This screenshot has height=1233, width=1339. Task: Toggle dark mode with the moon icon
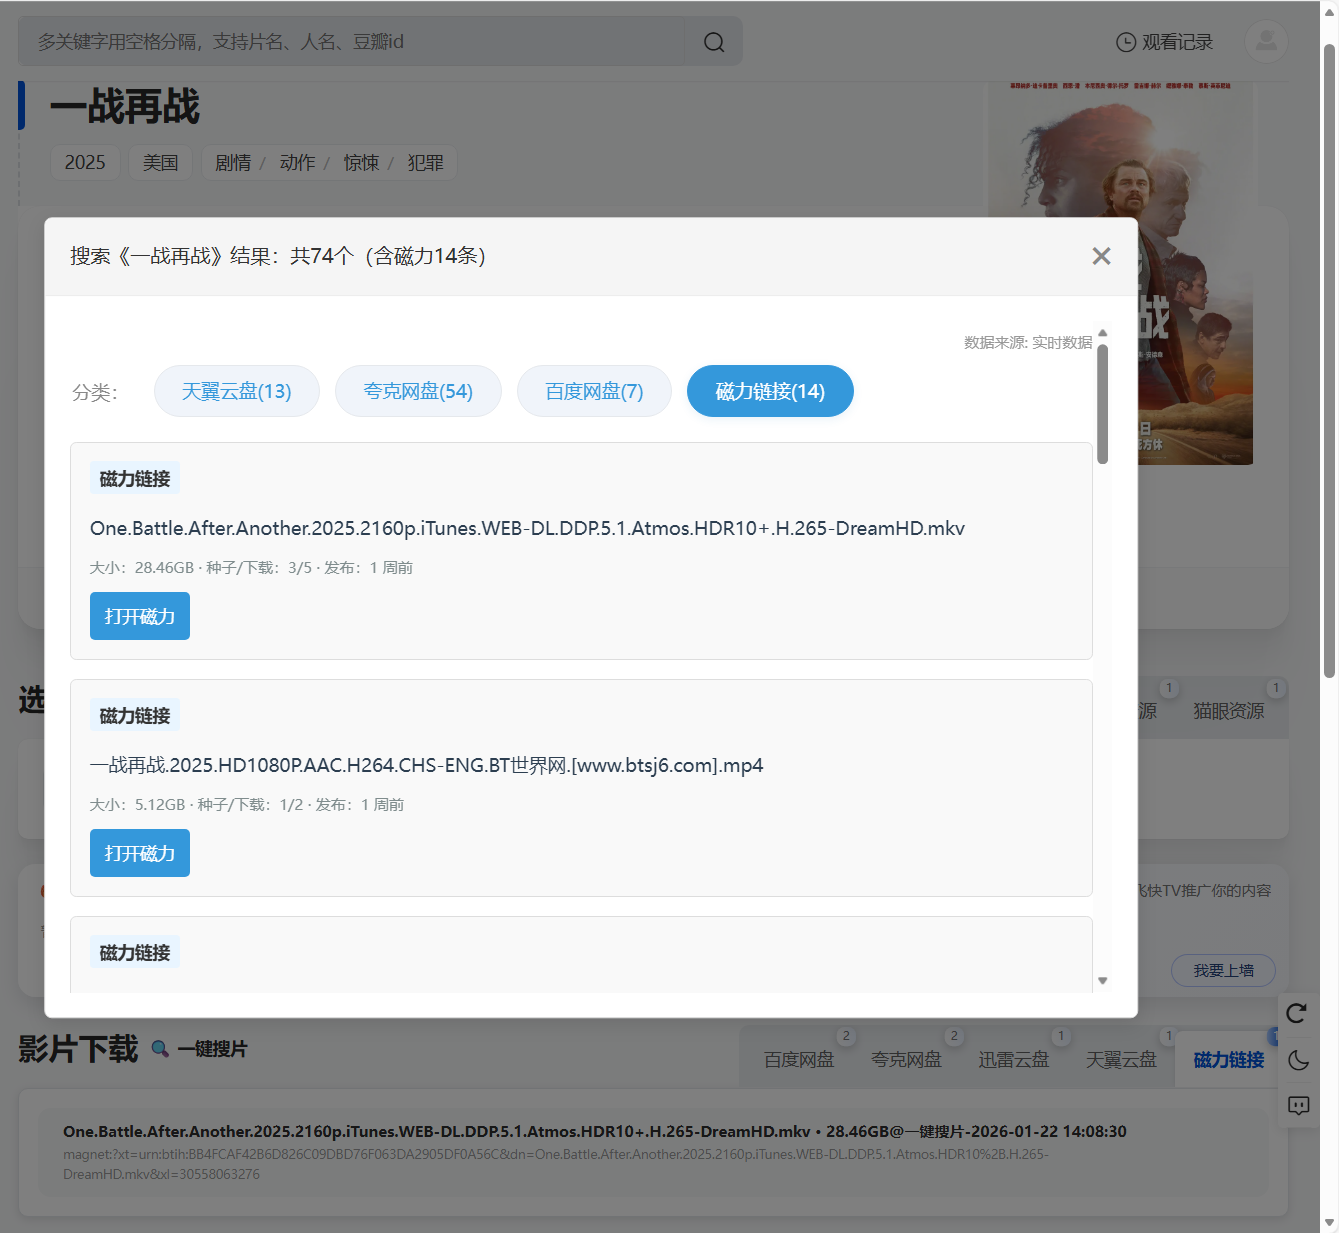click(x=1298, y=1060)
